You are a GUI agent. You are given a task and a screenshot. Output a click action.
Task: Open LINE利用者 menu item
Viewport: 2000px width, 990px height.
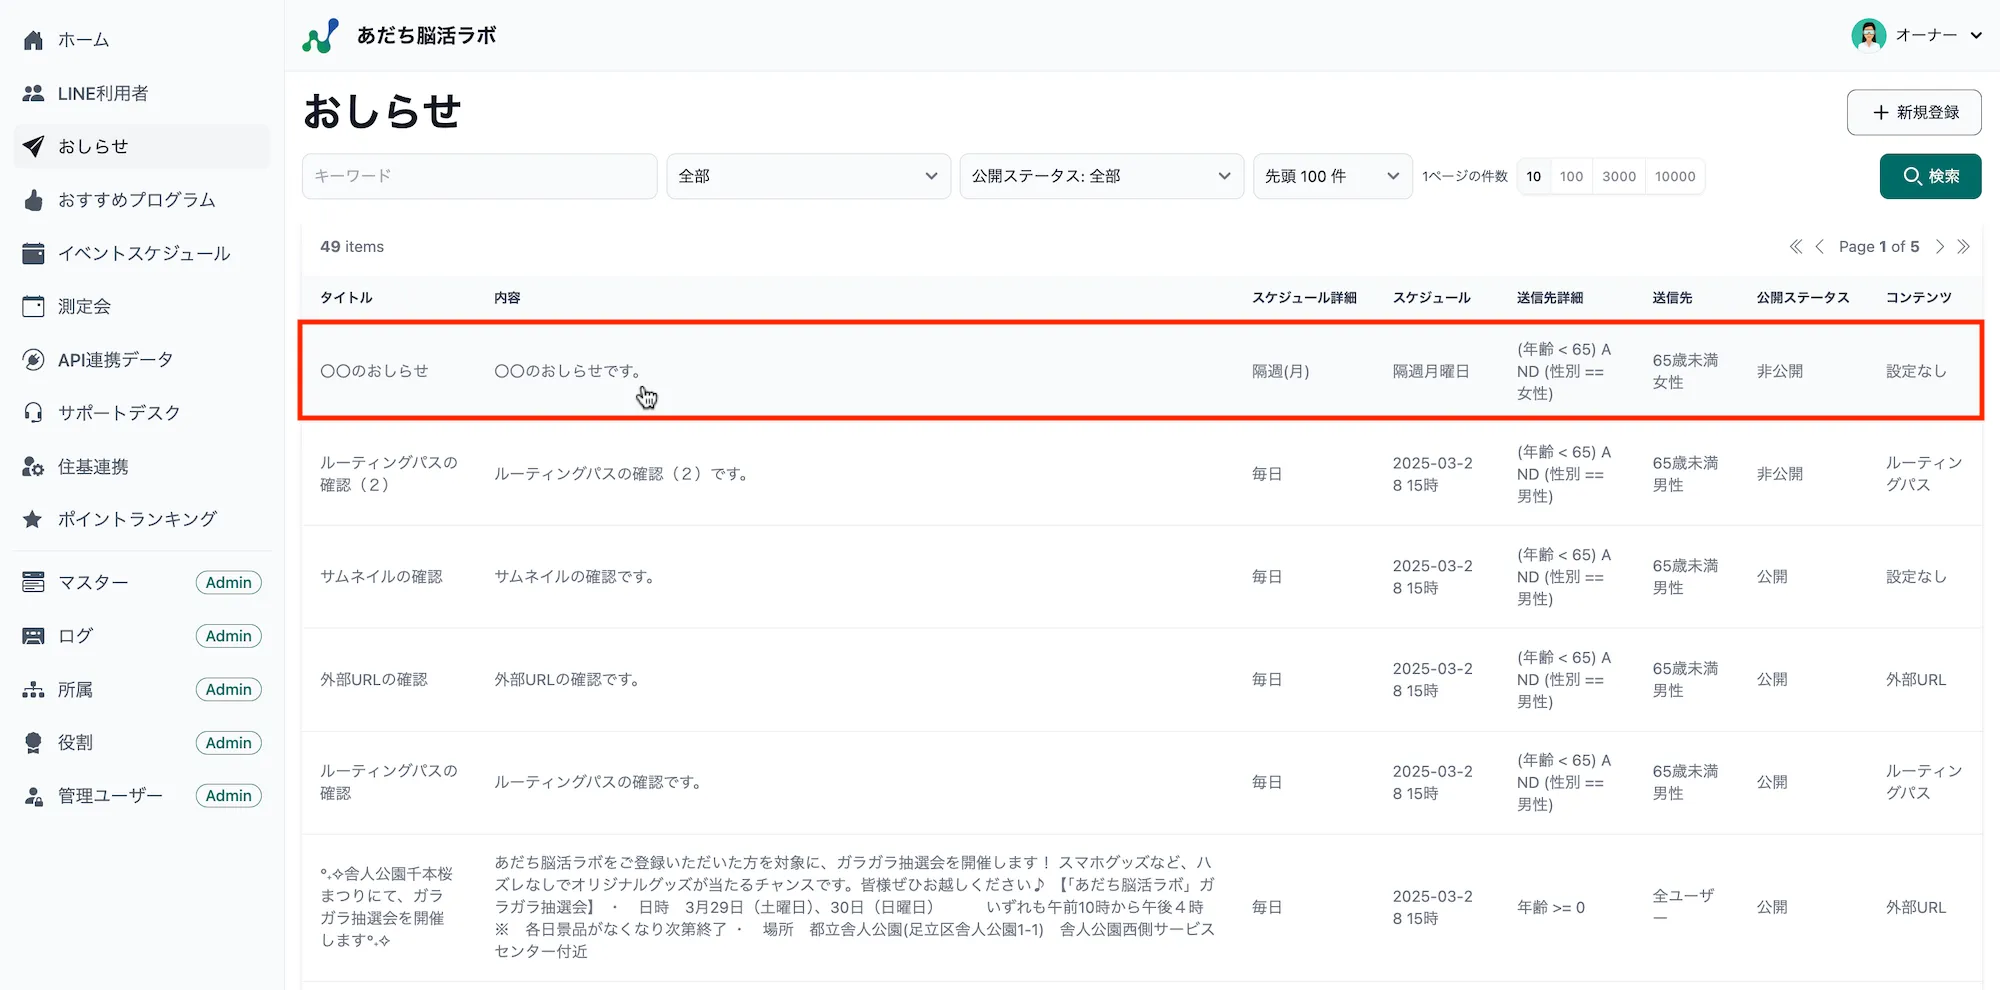click(x=142, y=93)
